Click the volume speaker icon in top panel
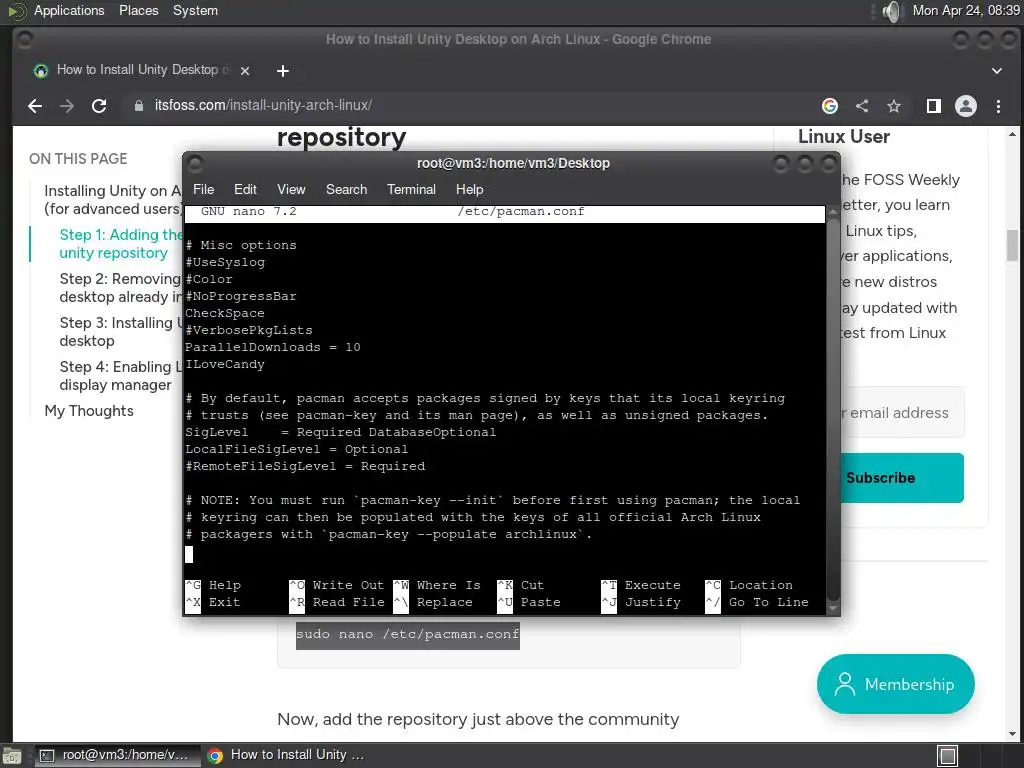The width and height of the screenshot is (1024, 768). tap(891, 11)
